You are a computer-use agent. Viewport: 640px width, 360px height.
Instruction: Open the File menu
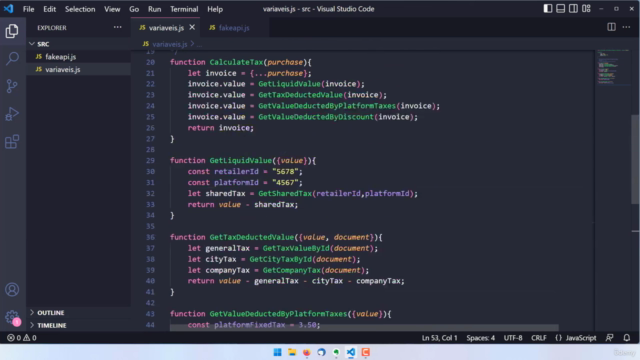point(29,9)
